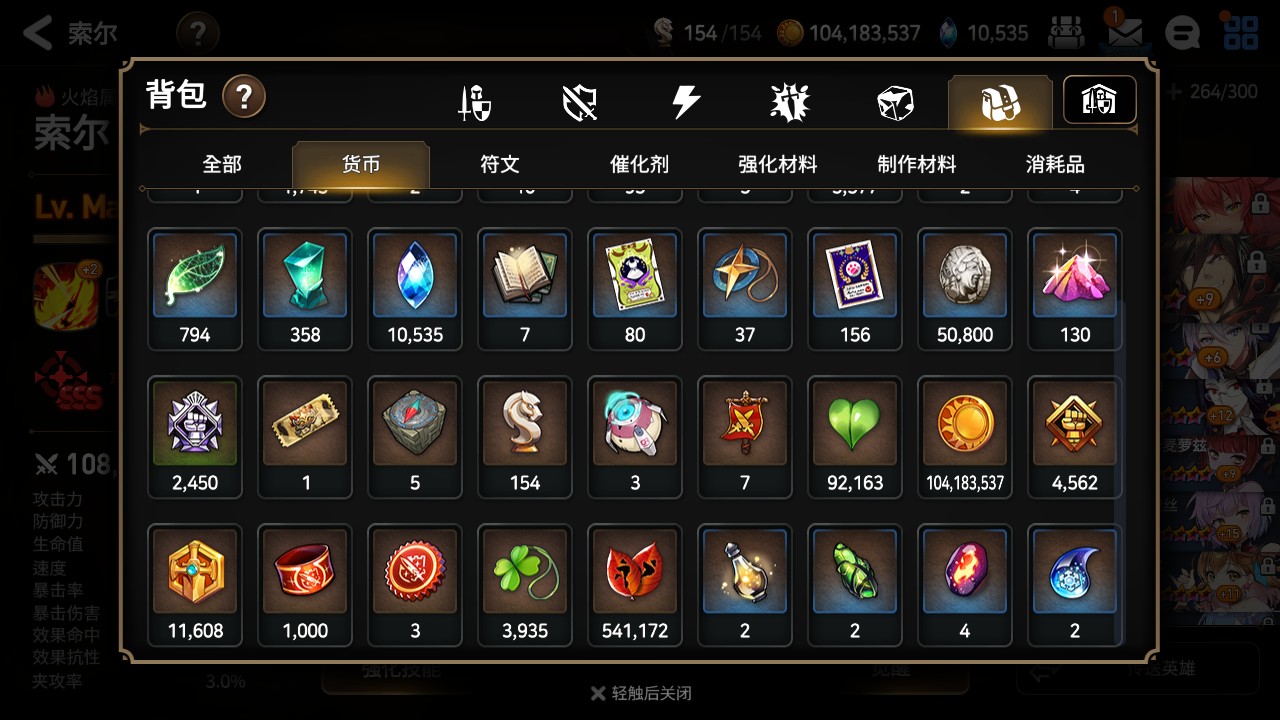
Task: Select the silver coin item showing 50,800
Action: pyautogui.click(x=965, y=289)
